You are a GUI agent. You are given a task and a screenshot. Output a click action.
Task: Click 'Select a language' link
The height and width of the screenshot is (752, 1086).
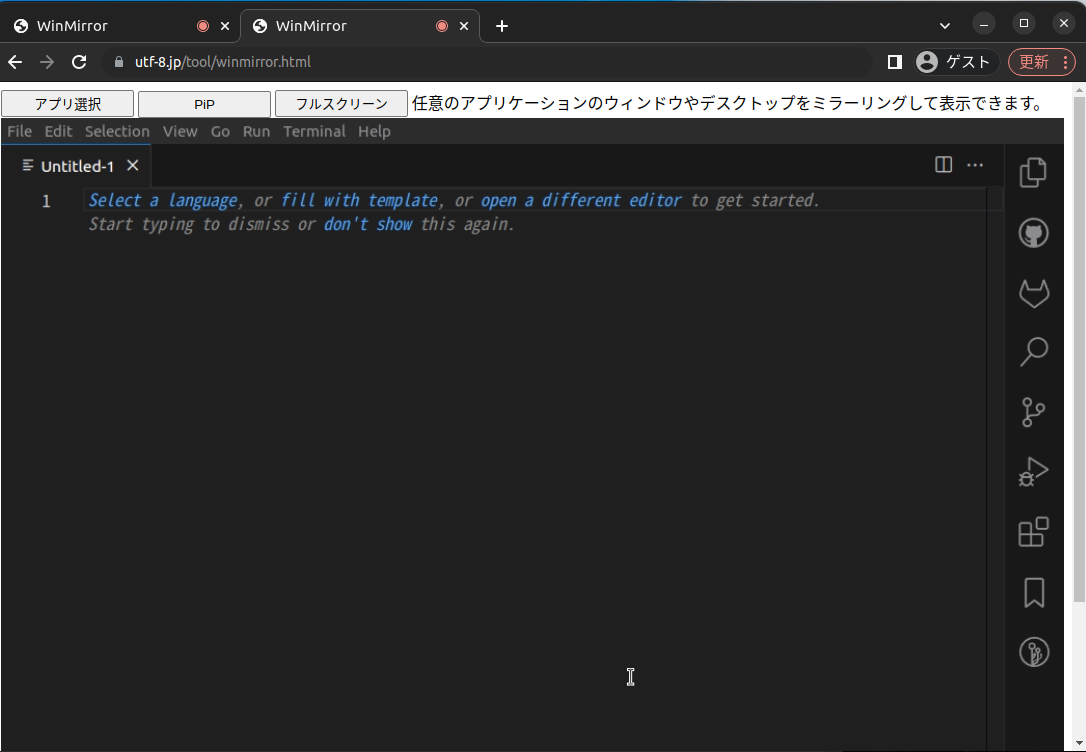click(163, 201)
